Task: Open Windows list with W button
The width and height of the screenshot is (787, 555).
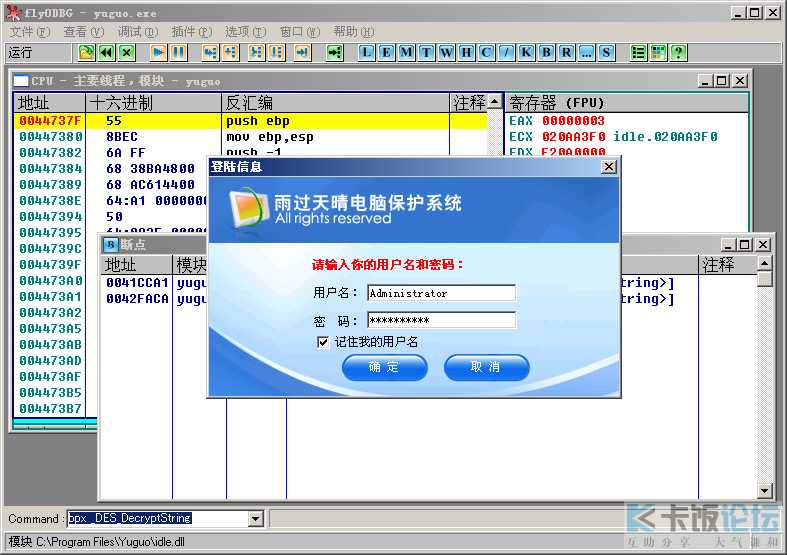Action: pyautogui.click(x=446, y=52)
